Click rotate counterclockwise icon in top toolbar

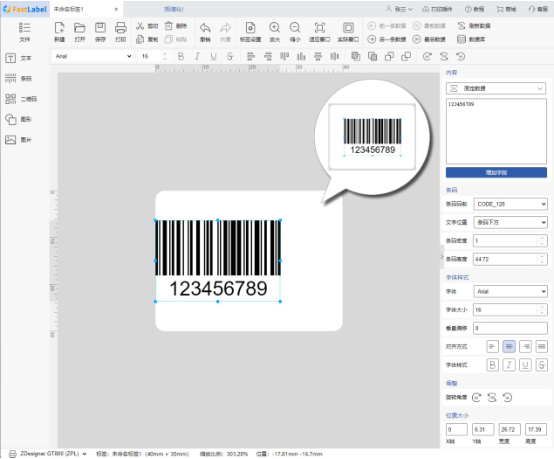[461, 56]
